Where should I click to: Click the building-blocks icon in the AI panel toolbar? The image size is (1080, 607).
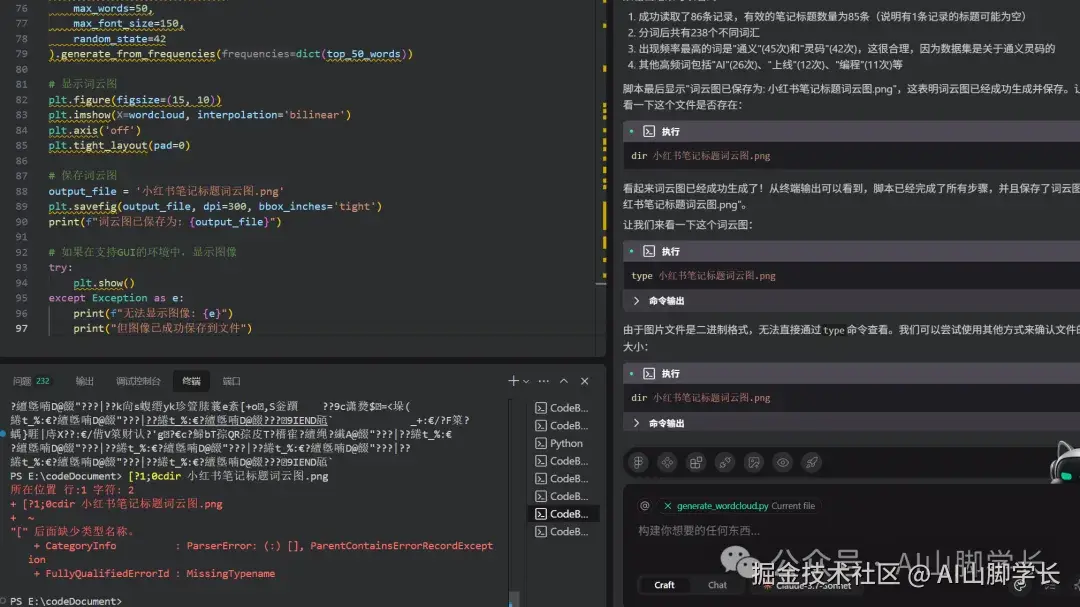(x=696, y=463)
